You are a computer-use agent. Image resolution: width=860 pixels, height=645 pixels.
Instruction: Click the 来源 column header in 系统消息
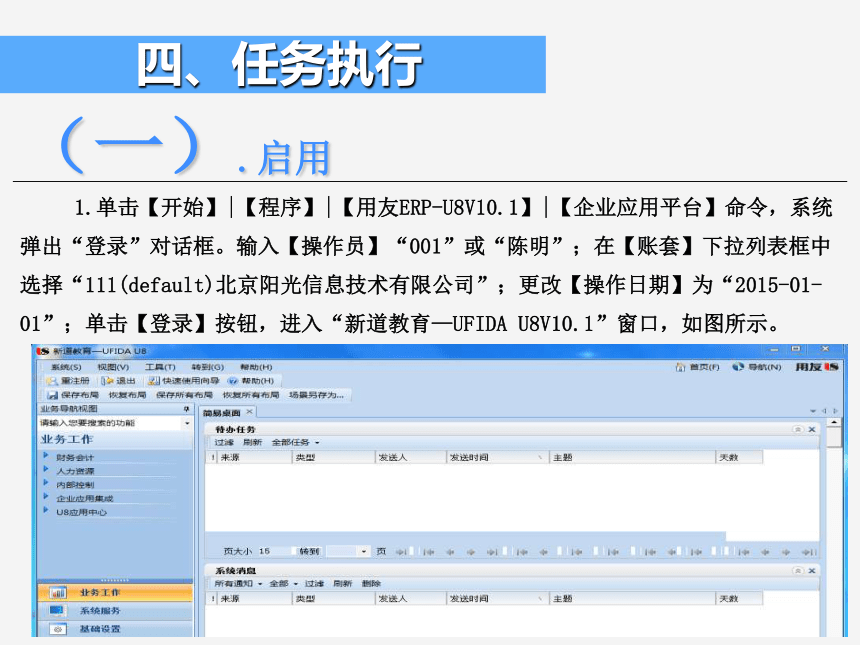254,599
